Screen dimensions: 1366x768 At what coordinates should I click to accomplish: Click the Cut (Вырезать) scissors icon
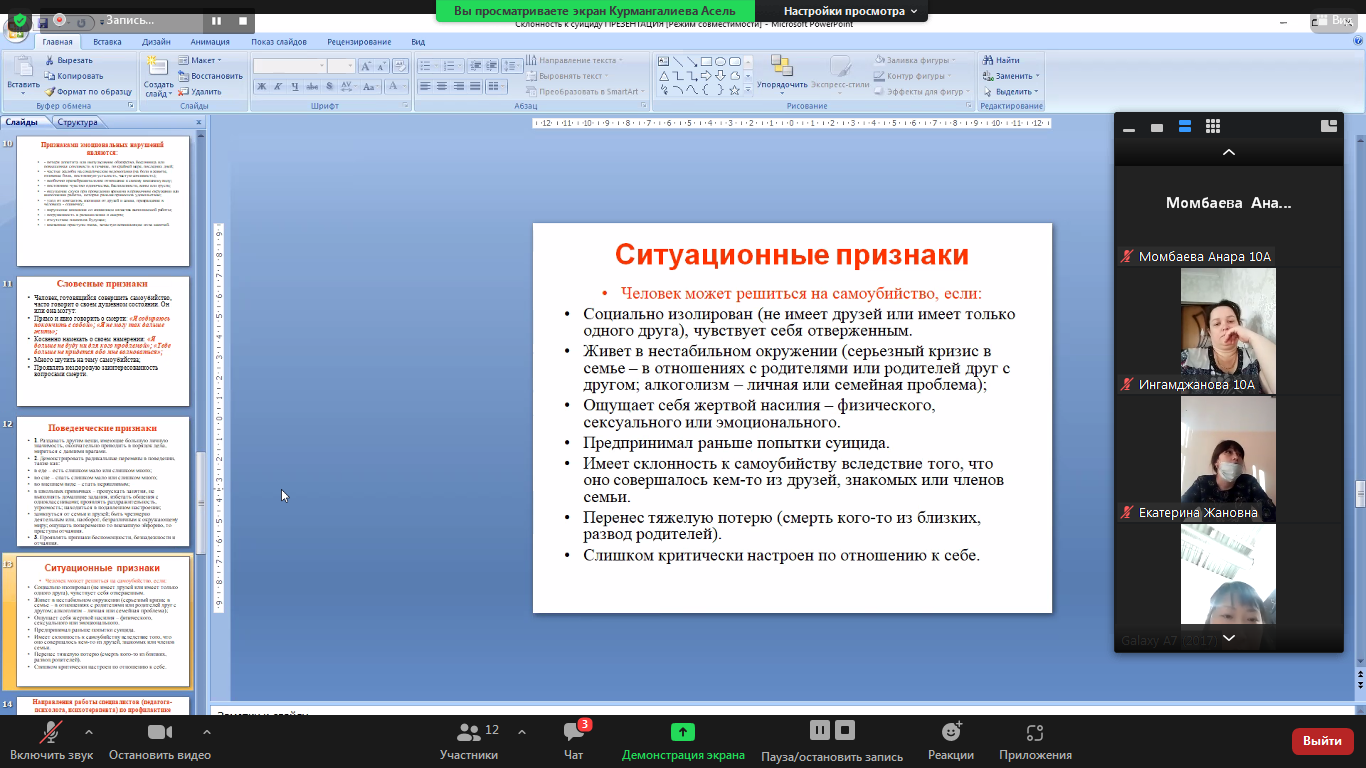coord(48,60)
